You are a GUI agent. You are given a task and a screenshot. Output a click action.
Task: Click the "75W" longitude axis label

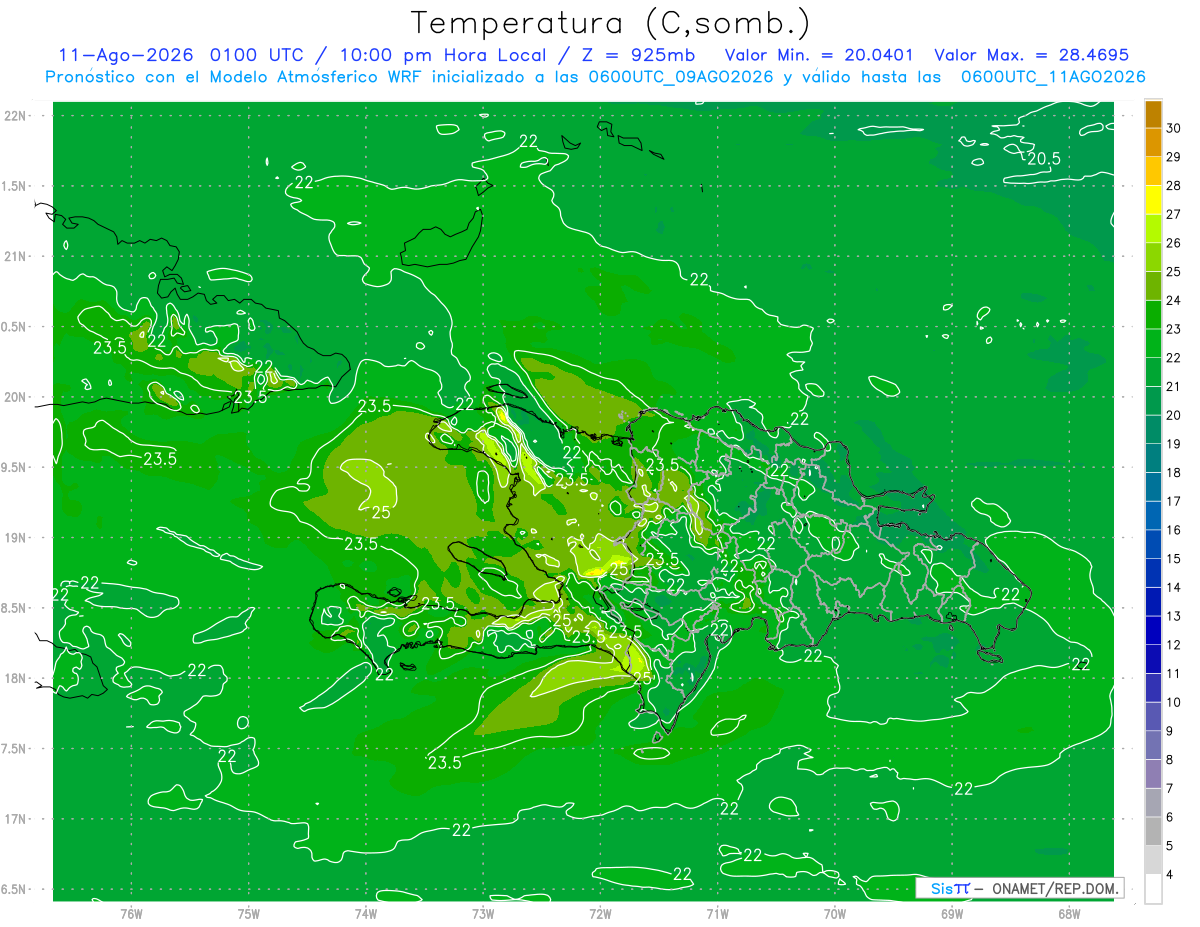coord(249,913)
